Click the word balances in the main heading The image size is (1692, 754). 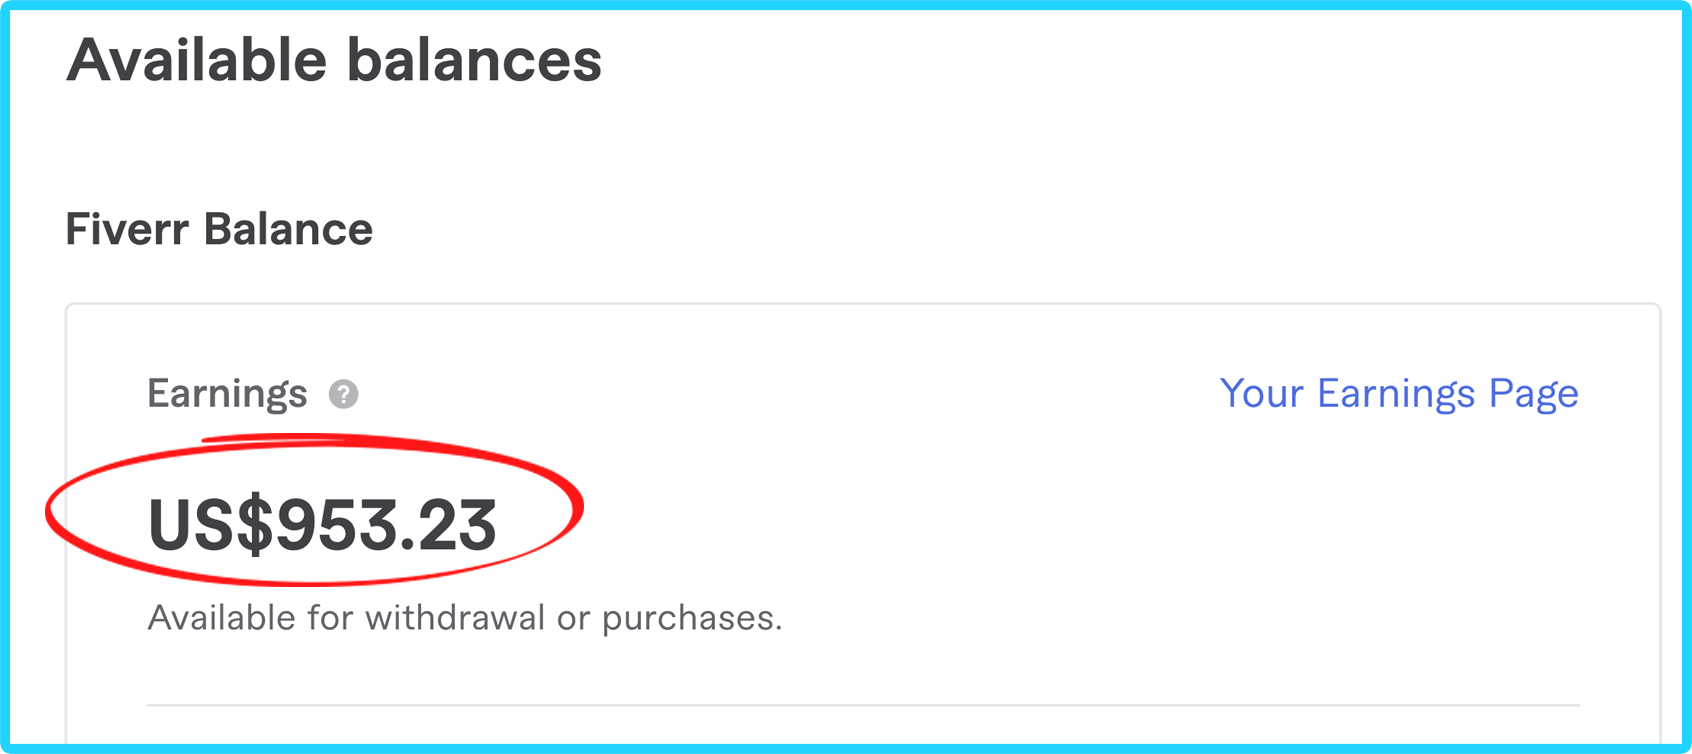click(475, 60)
